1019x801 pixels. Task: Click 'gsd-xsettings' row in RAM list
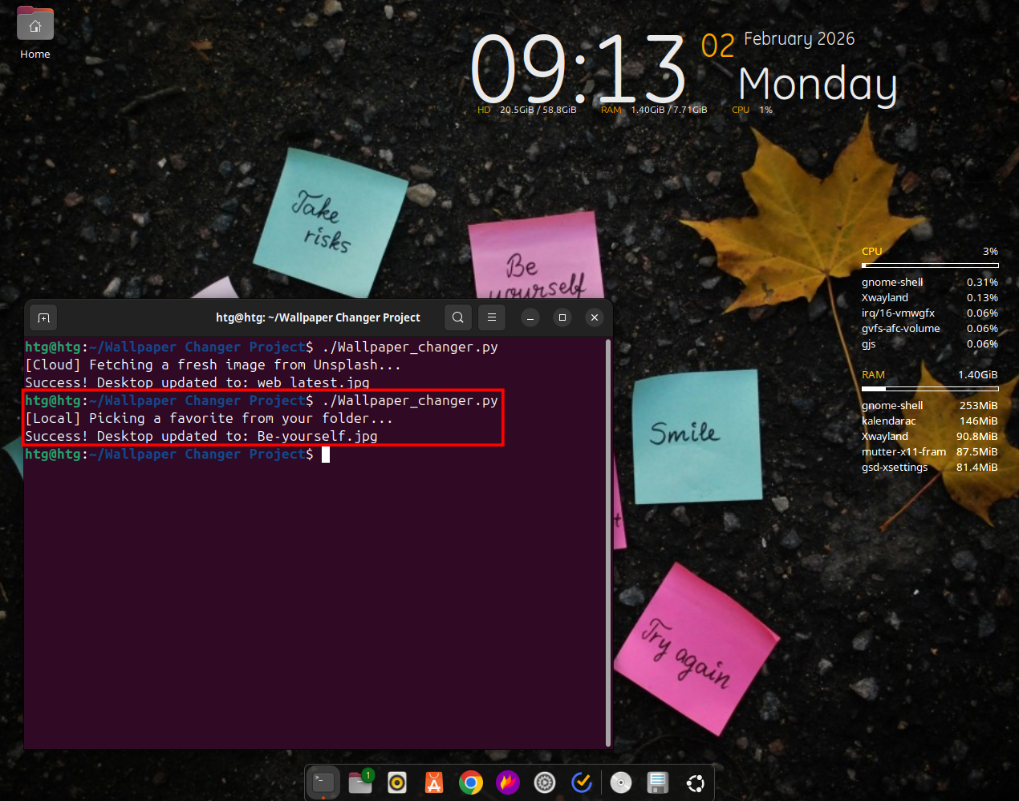coord(929,467)
